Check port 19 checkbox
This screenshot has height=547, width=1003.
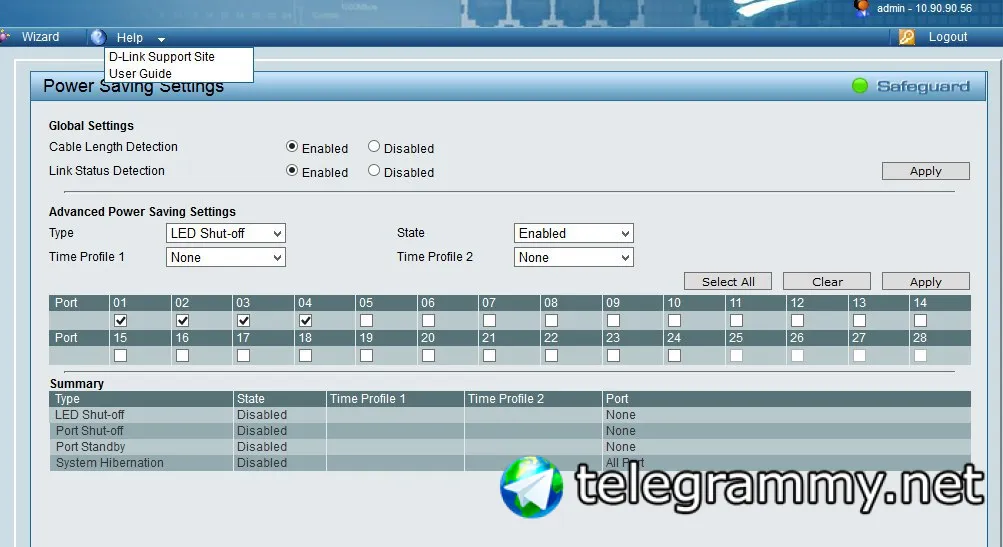click(x=367, y=355)
